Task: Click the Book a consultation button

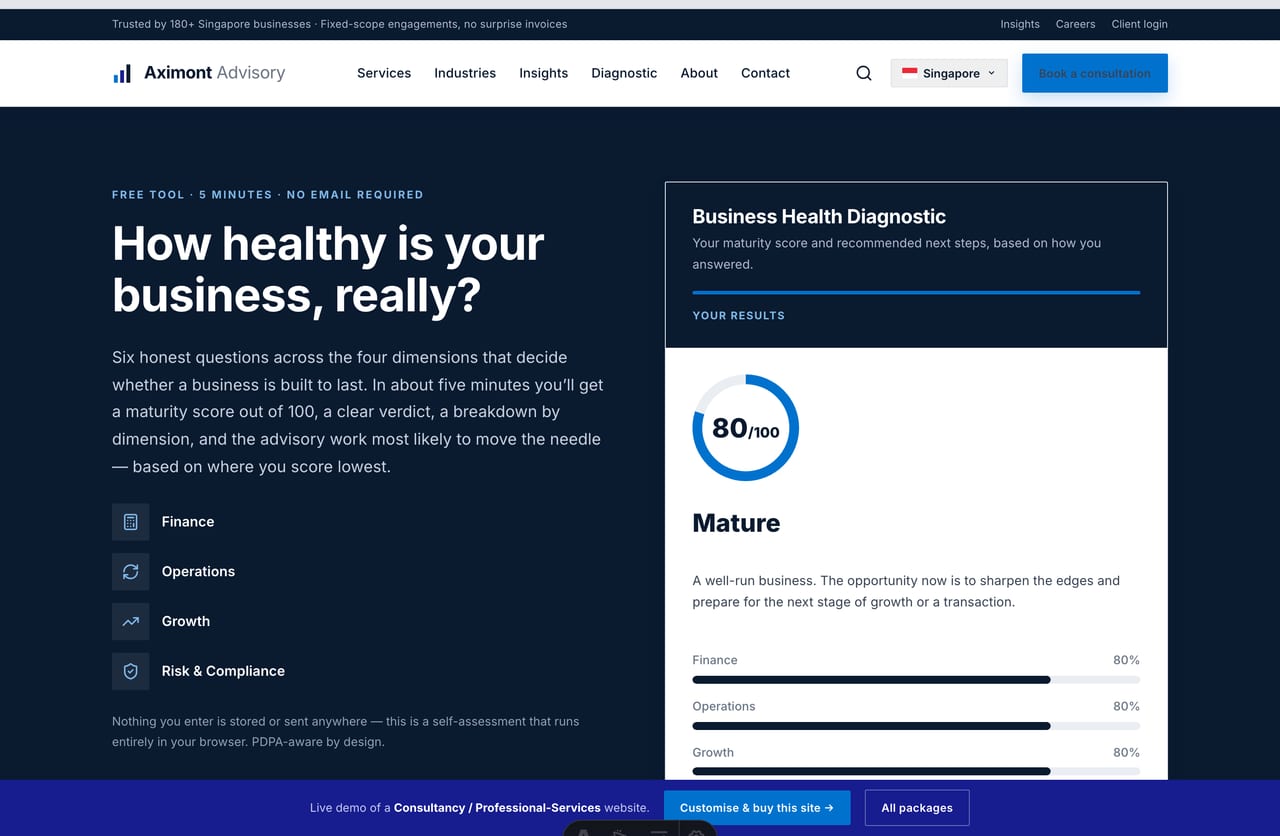Action: (1095, 73)
